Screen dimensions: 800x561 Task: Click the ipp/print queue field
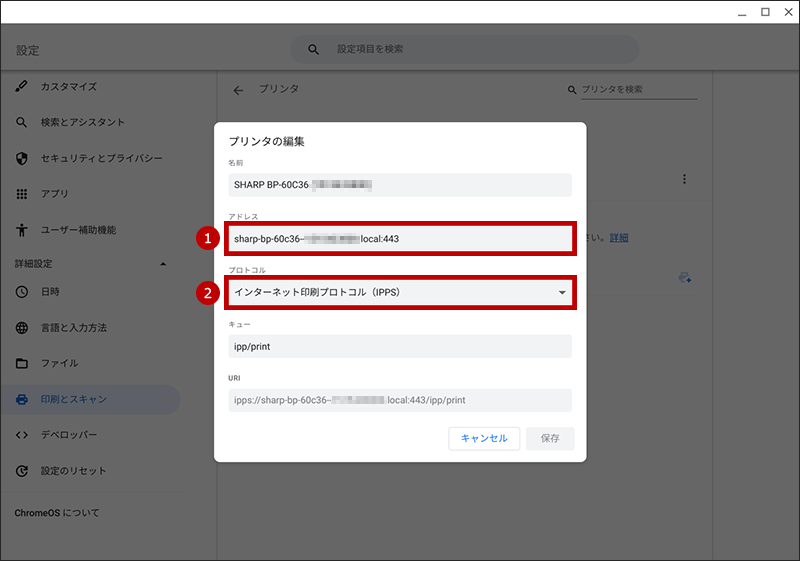pyautogui.click(x=400, y=346)
